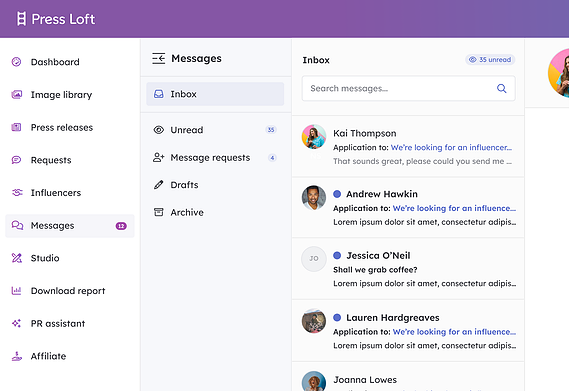Screen dimensions: 569x391
Task: Open Lauren Hardgreaves' message
Action: click(408, 330)
